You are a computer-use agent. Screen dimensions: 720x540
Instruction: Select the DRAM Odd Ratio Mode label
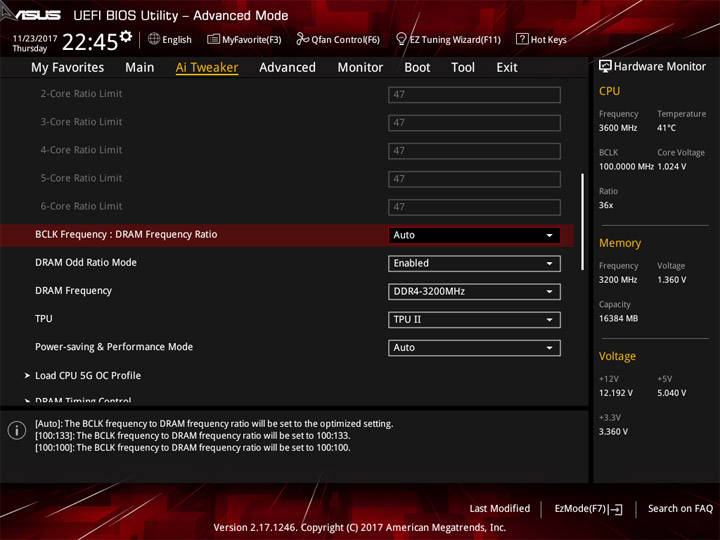pyautogui.click(x=86, y=263)
